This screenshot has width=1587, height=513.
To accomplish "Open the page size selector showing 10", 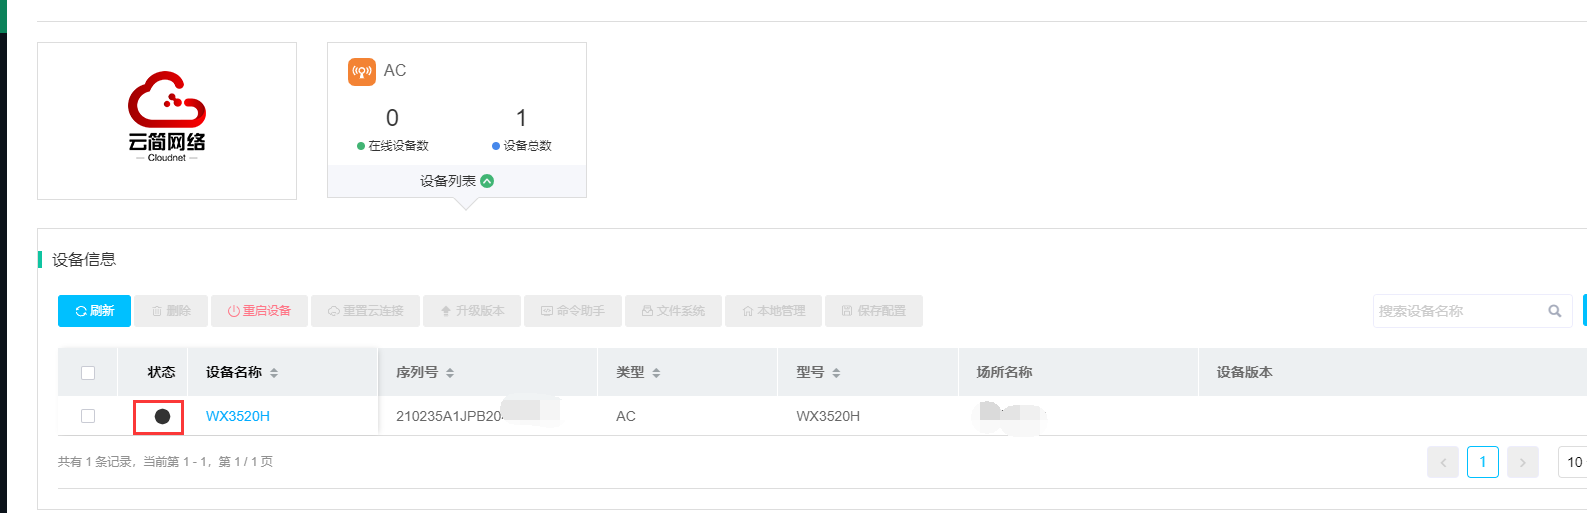I will click(1573, 462).
